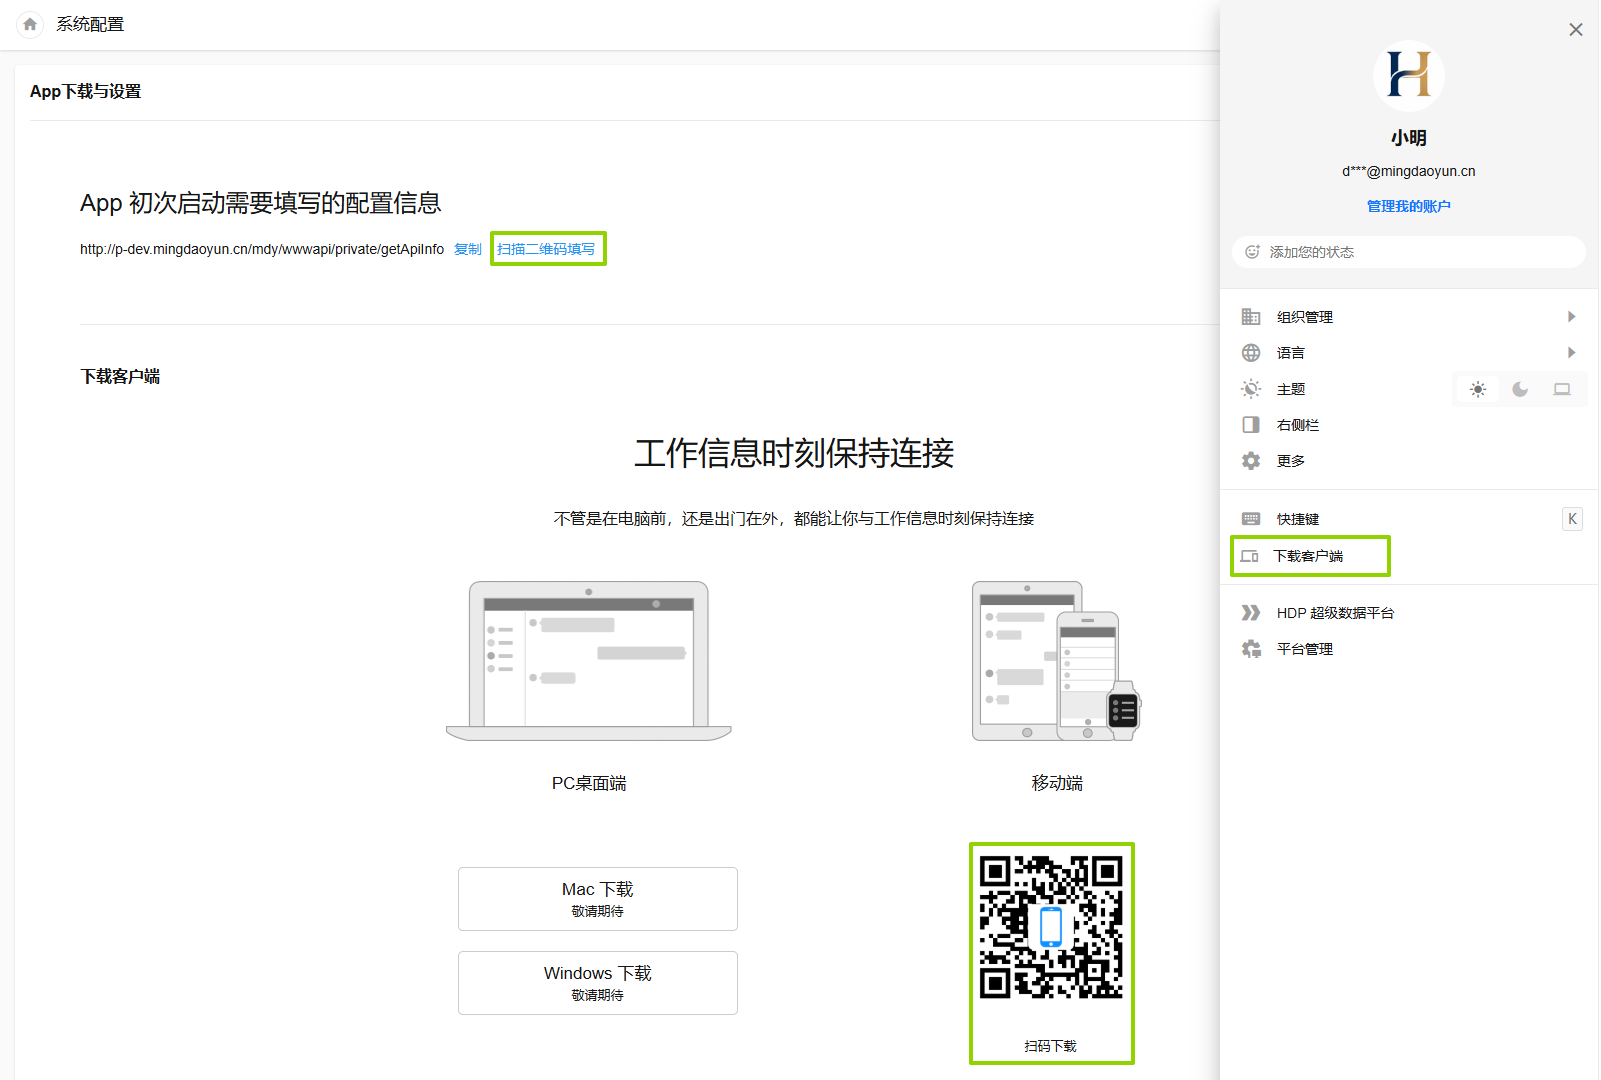
Task: Switch to dark theme
Action: (x=1520, y=389)
